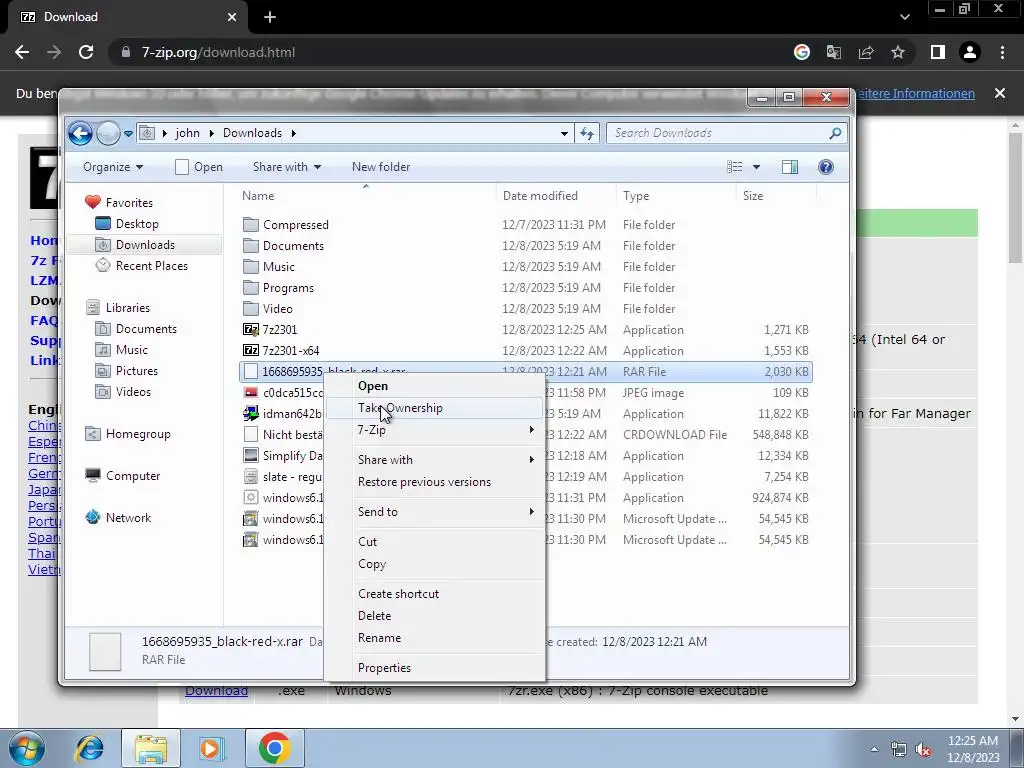Open Libraries Music in sidebar
Screen dimensions: 1024x768
[131, 350]
